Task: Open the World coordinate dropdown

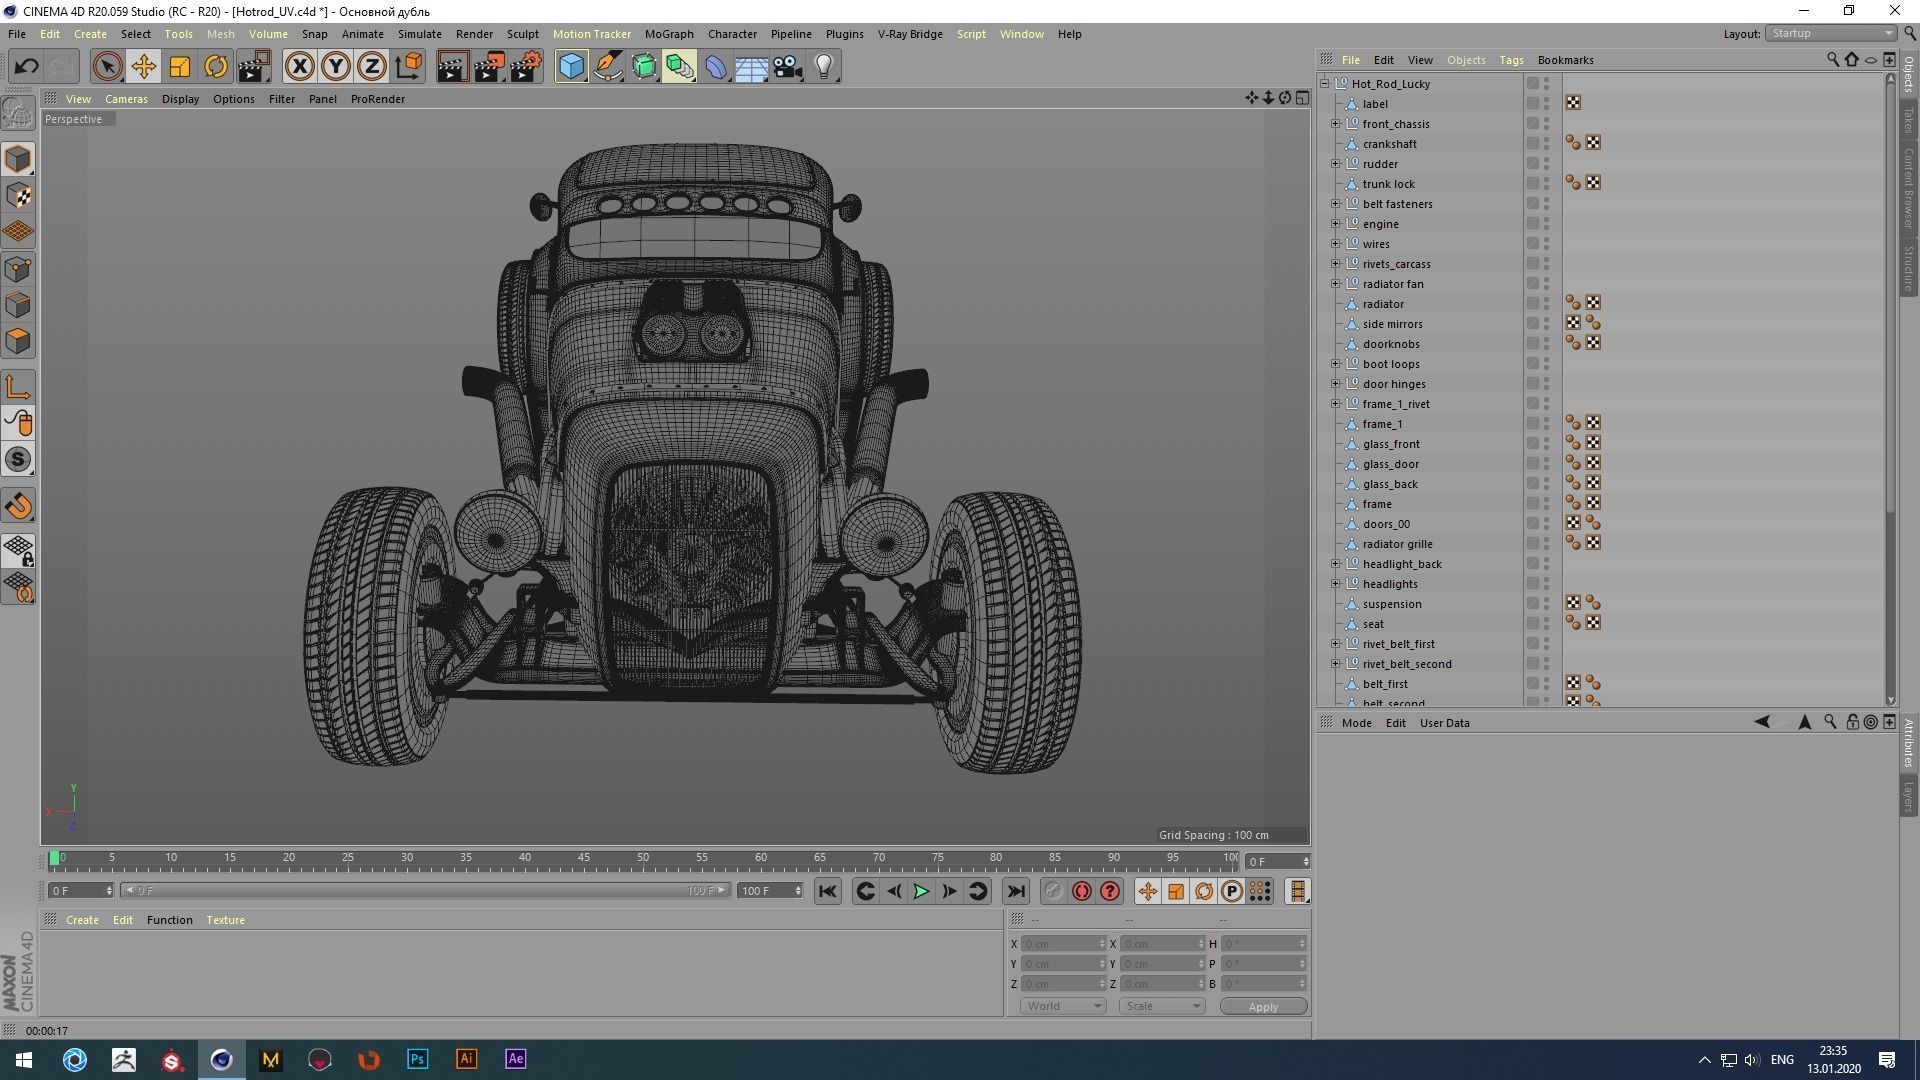Action: coord(1063,1006)
